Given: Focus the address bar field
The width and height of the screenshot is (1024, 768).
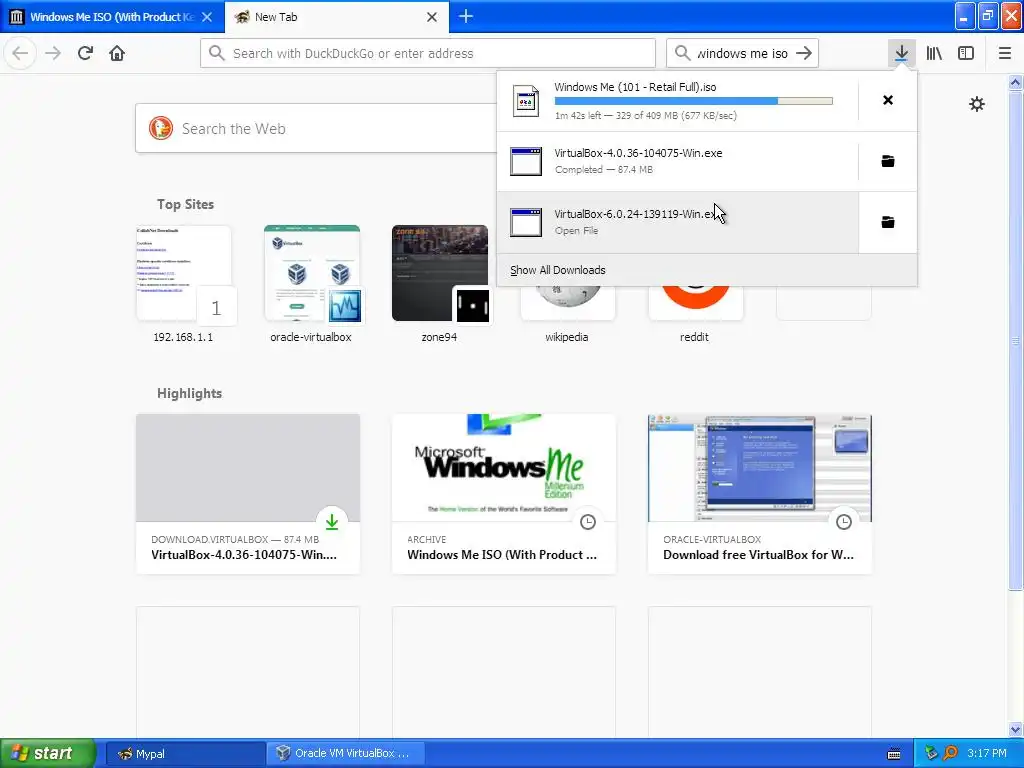Looking at the screenshot, I should click(x=428, y=53).
